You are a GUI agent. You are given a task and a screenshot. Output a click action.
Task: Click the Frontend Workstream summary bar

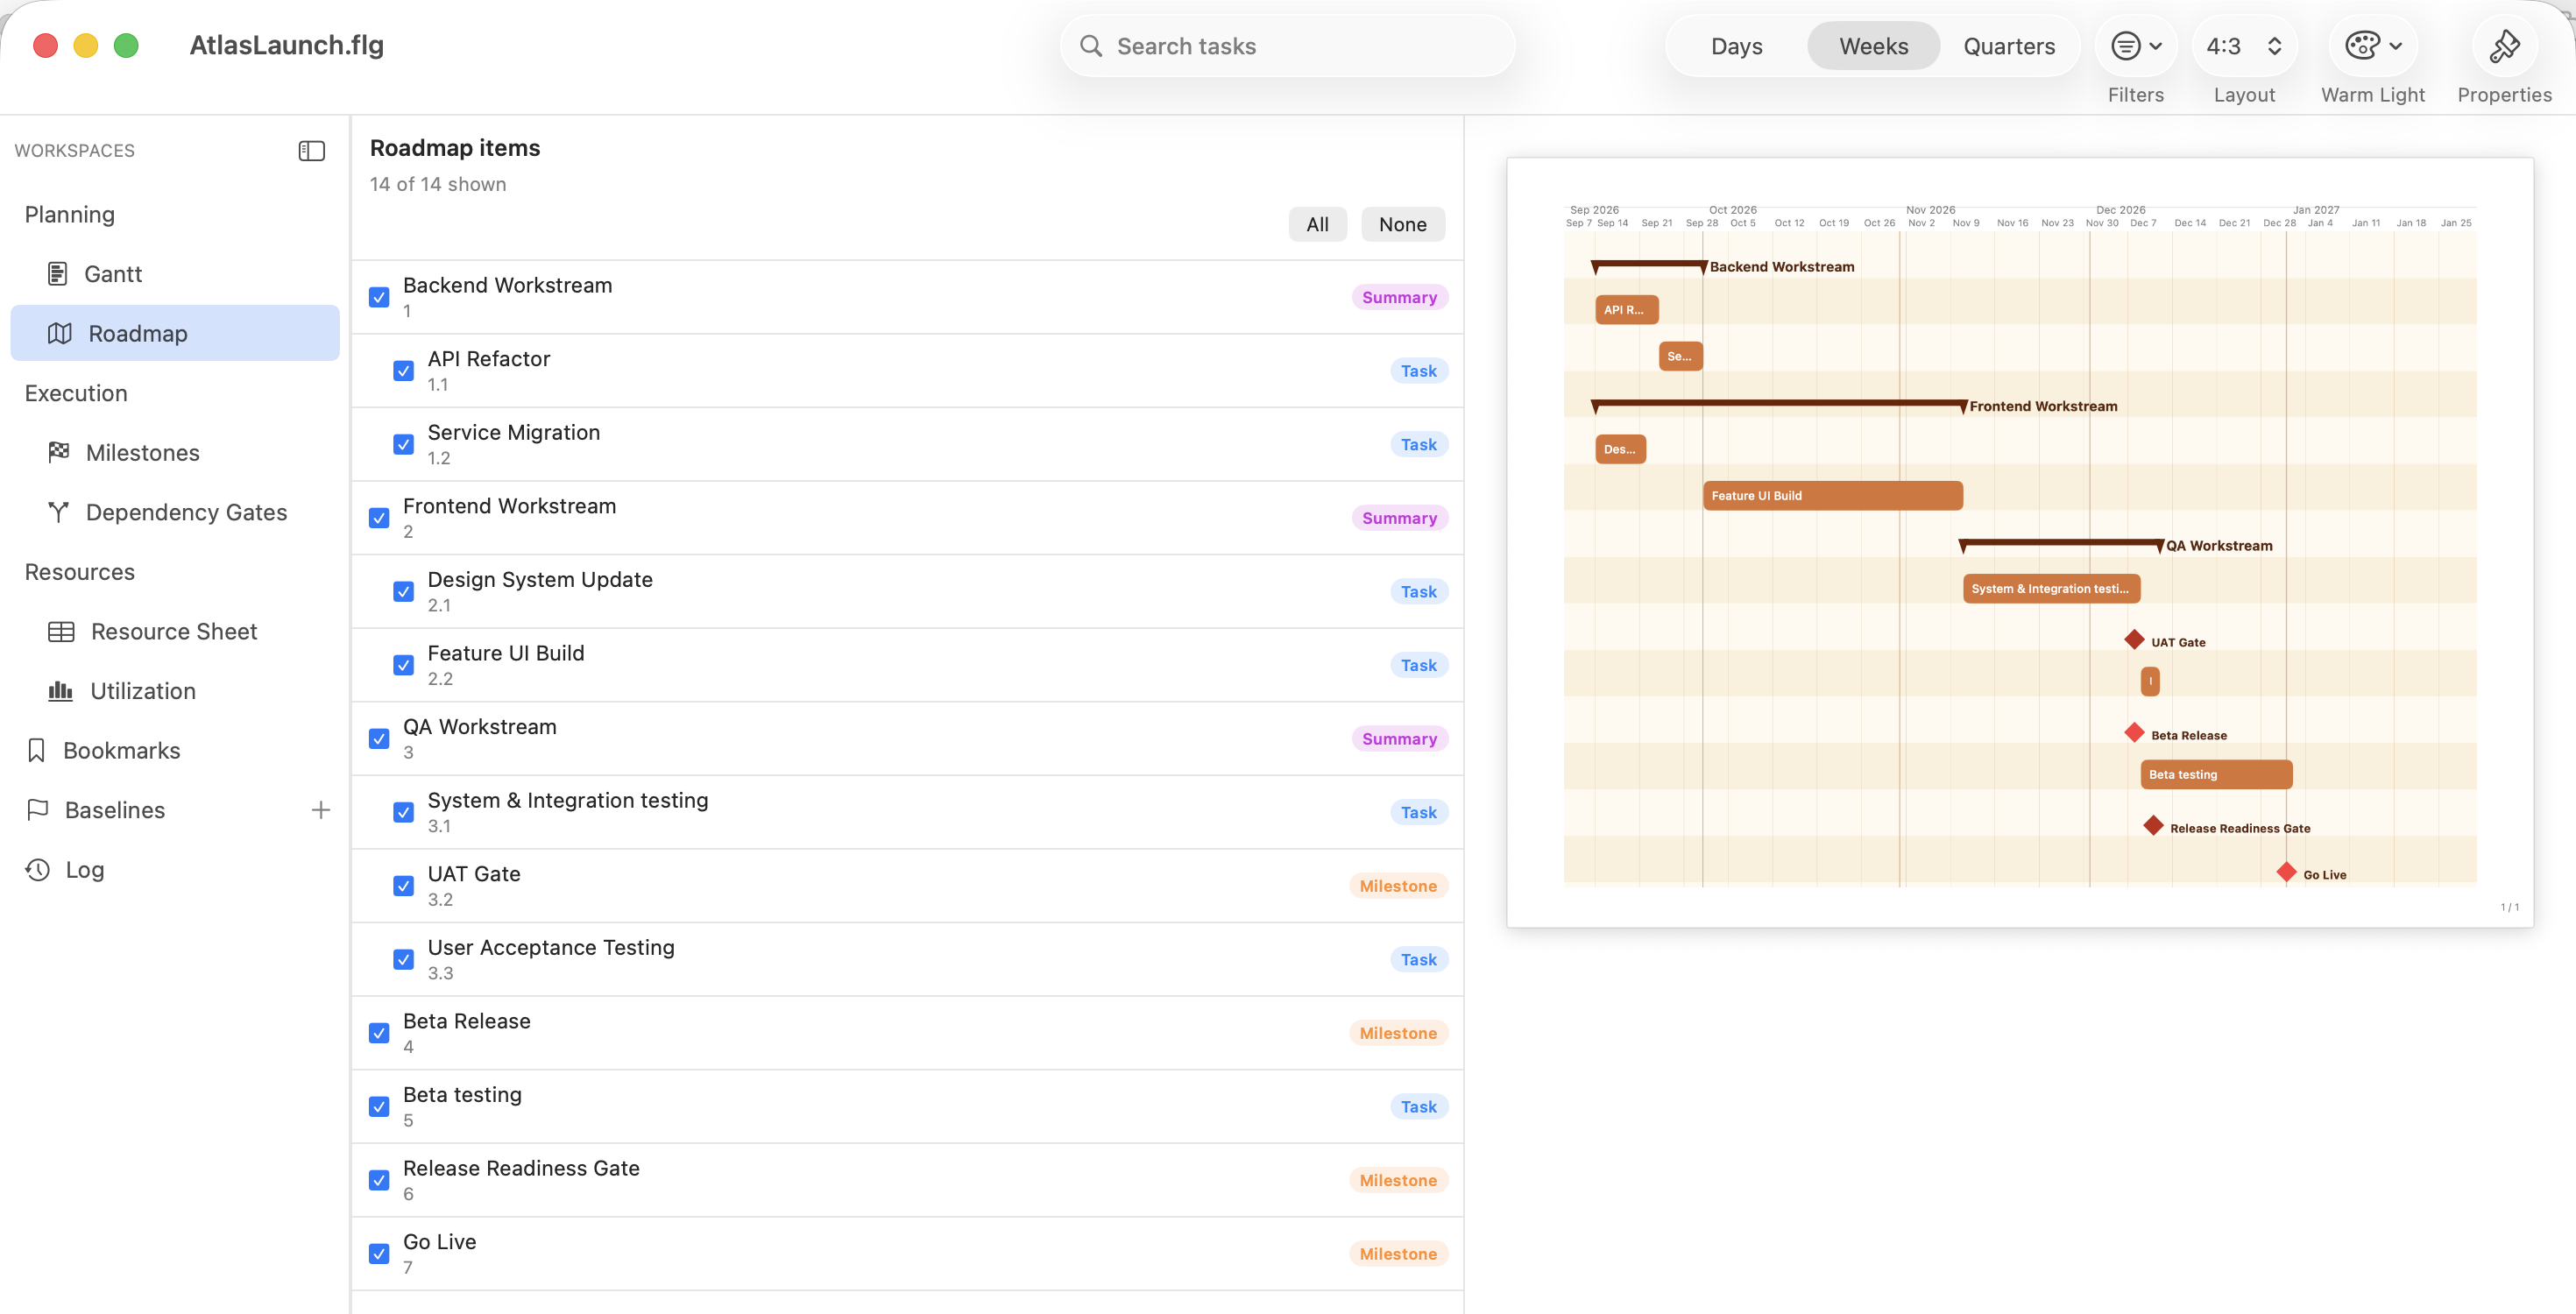[x=1778, y=404]
